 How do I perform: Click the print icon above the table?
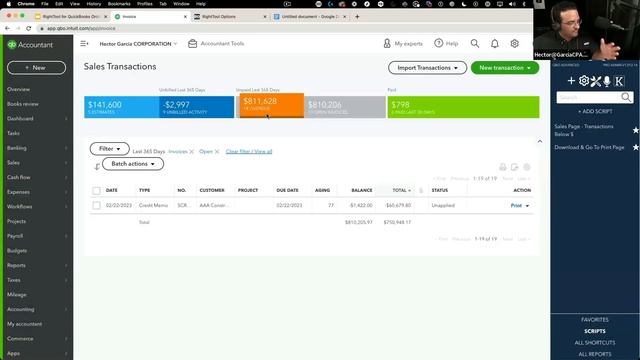click(x=503, y=167)
